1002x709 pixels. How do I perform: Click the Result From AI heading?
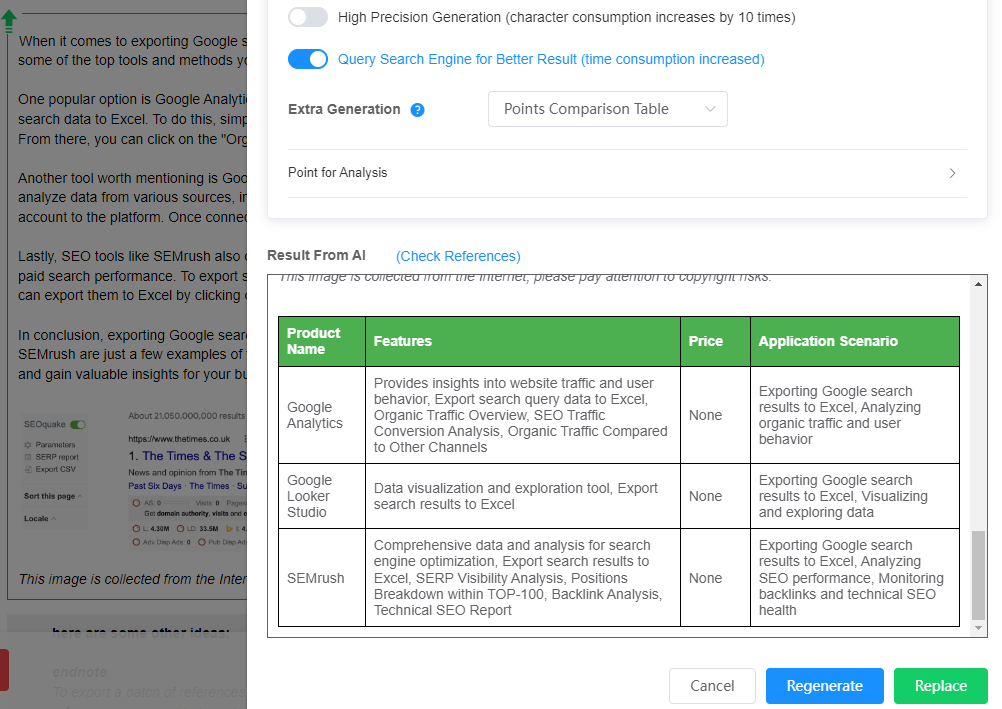316,256
